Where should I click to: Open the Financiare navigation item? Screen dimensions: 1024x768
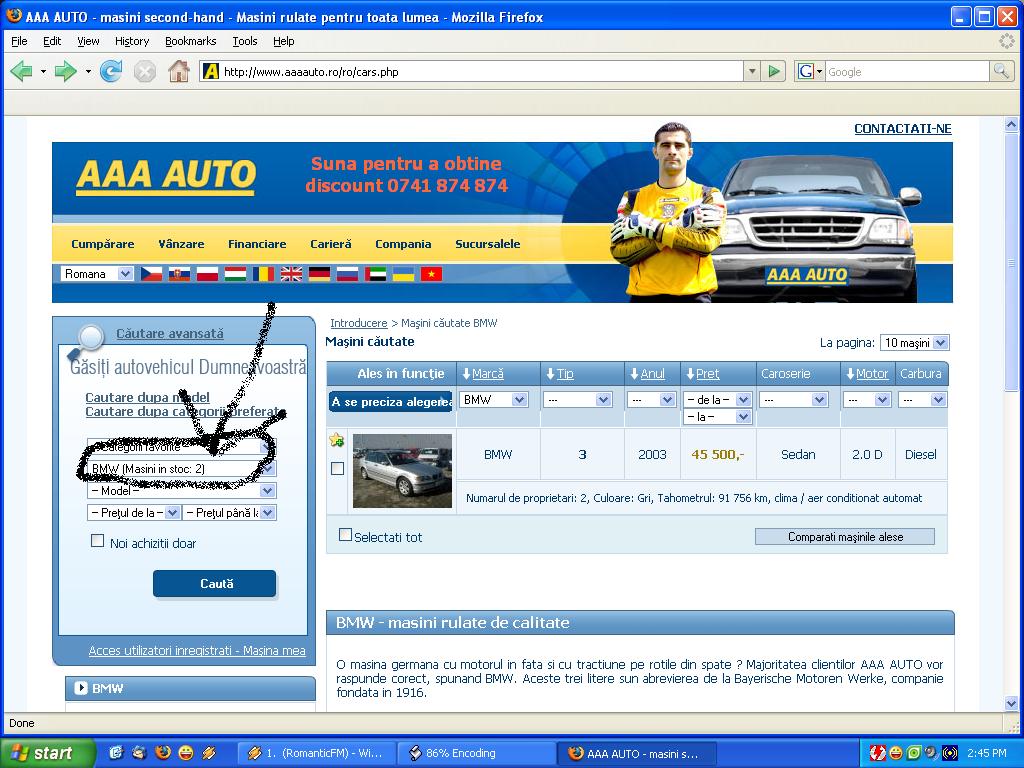tap(257, 244)
